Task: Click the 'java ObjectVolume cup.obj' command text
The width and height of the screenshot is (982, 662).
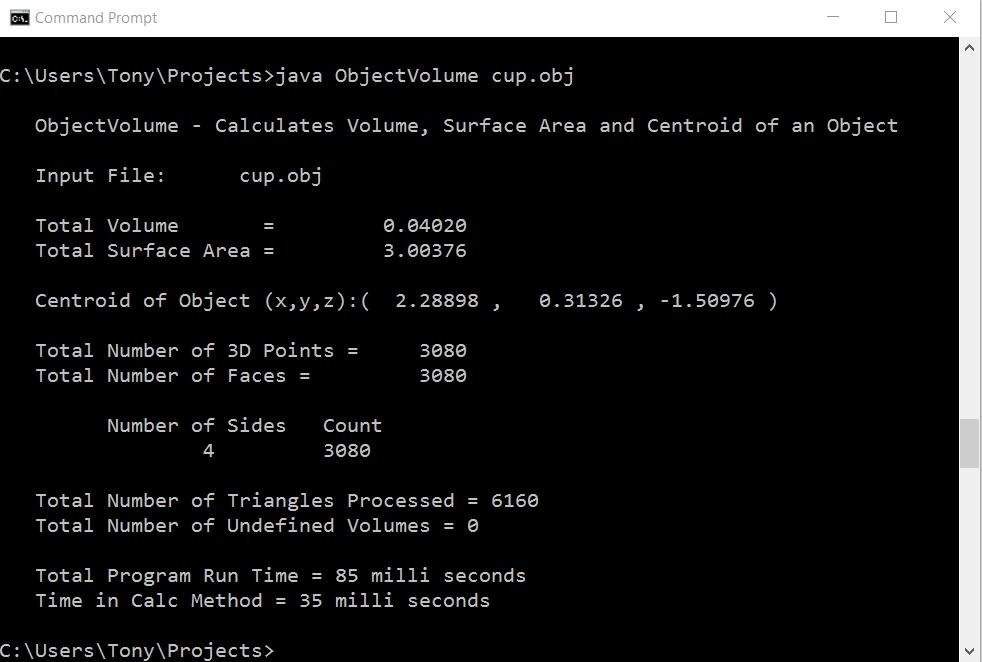Action: click(x=424, y=76)
